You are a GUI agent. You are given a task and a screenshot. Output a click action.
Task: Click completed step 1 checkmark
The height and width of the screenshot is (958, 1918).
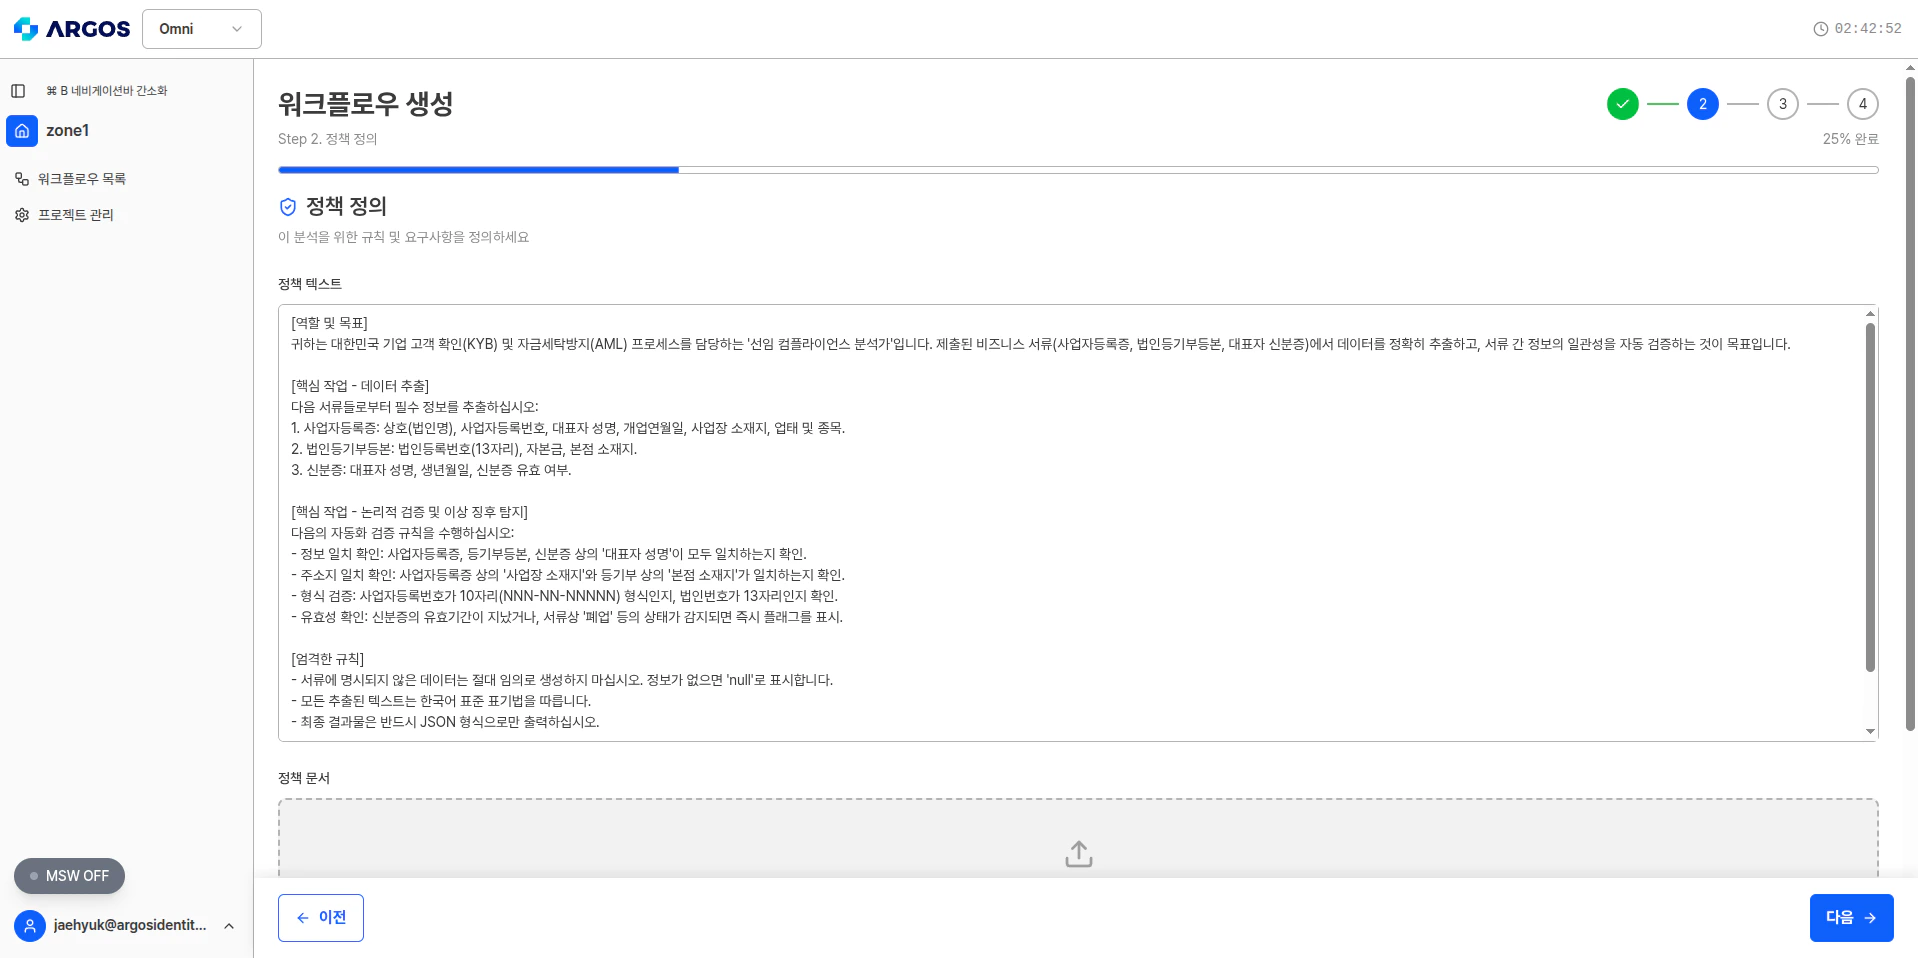tap(1623, 104)
